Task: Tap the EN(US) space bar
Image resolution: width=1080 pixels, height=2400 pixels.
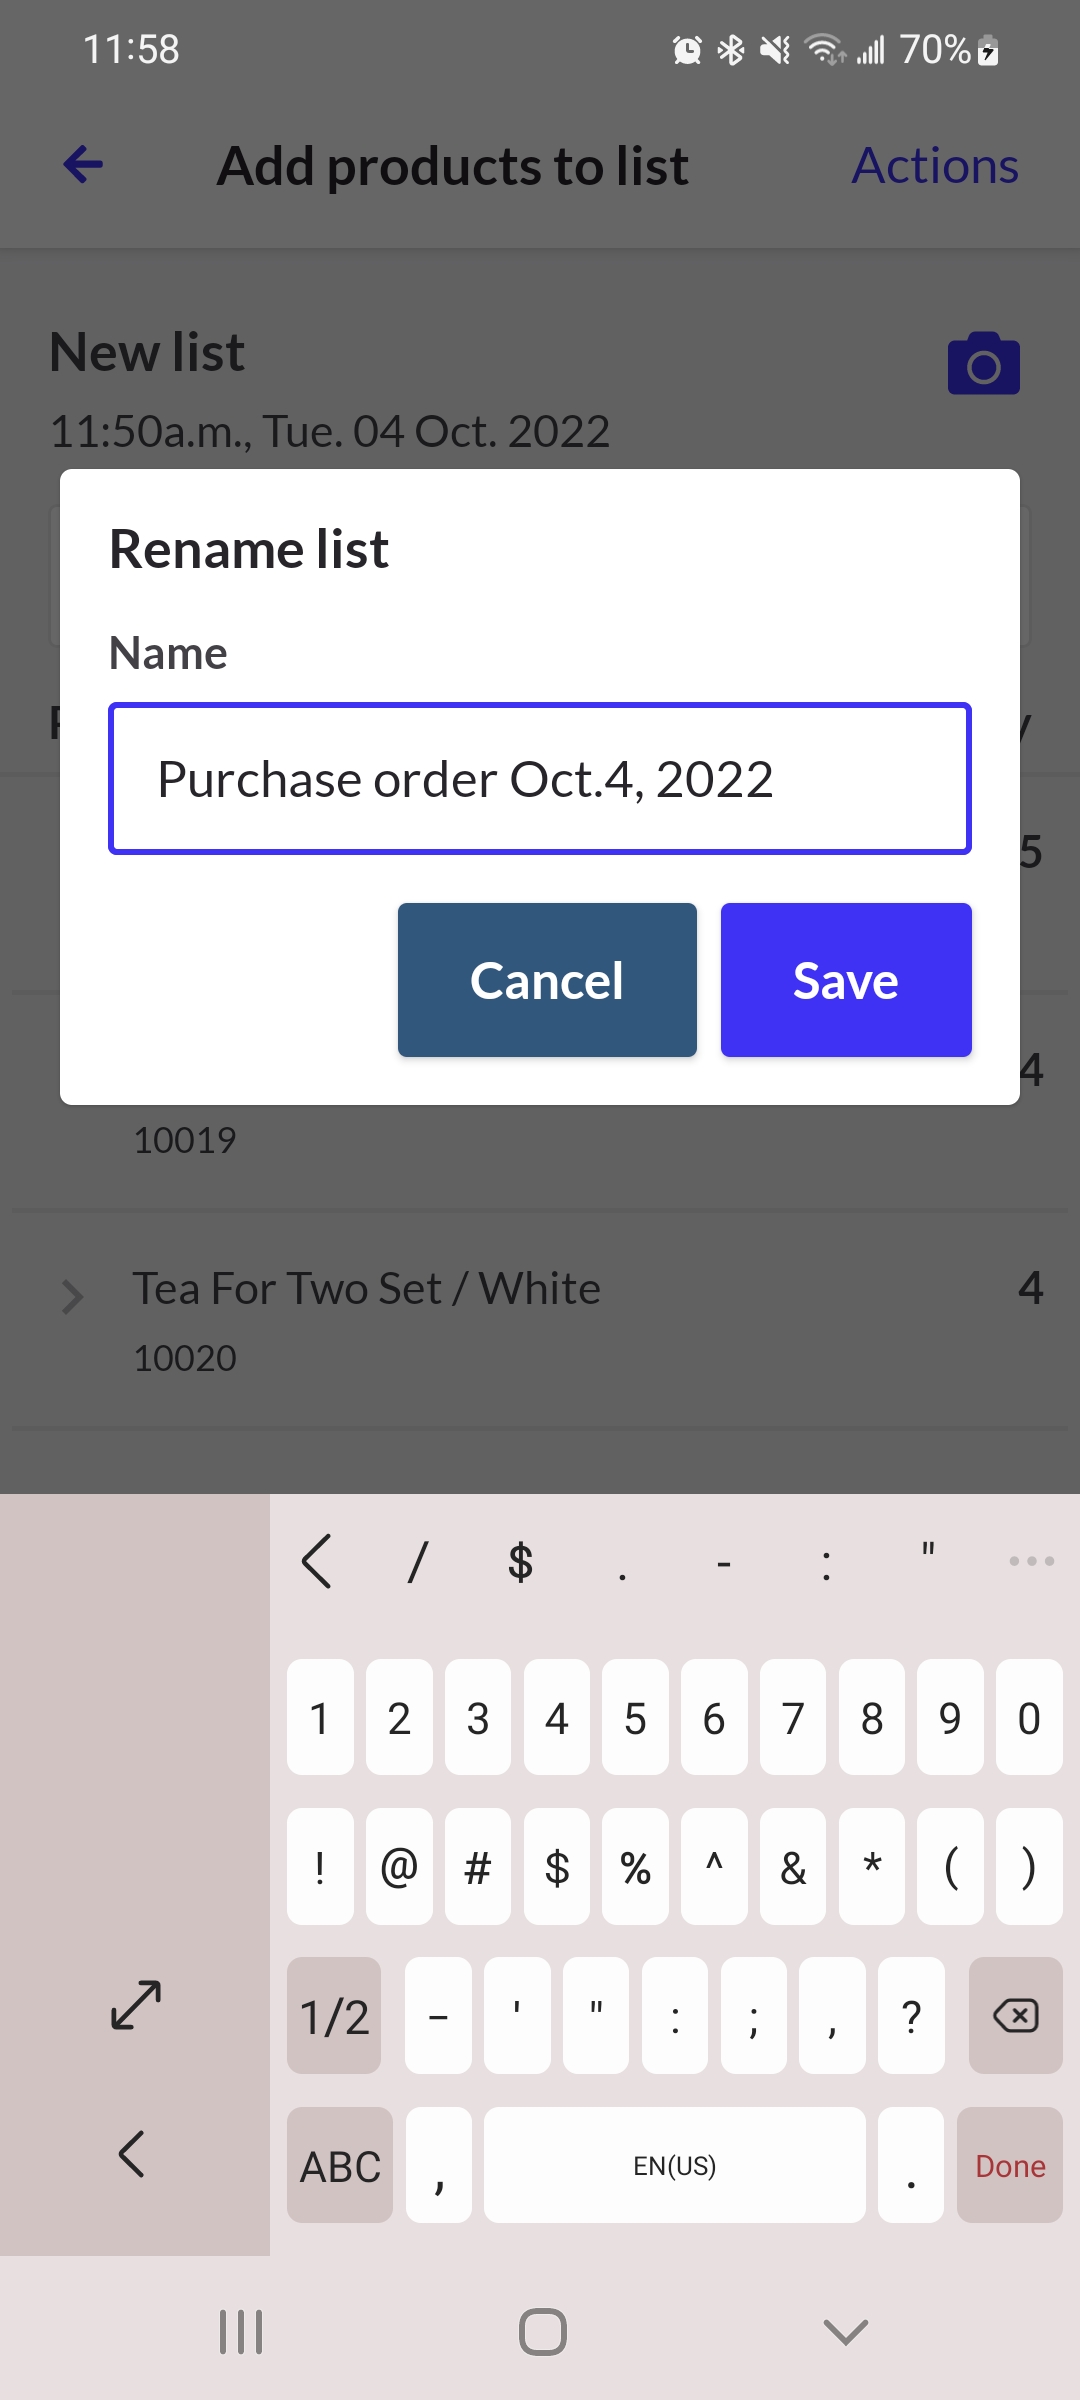Action: tap(675, 2166)
